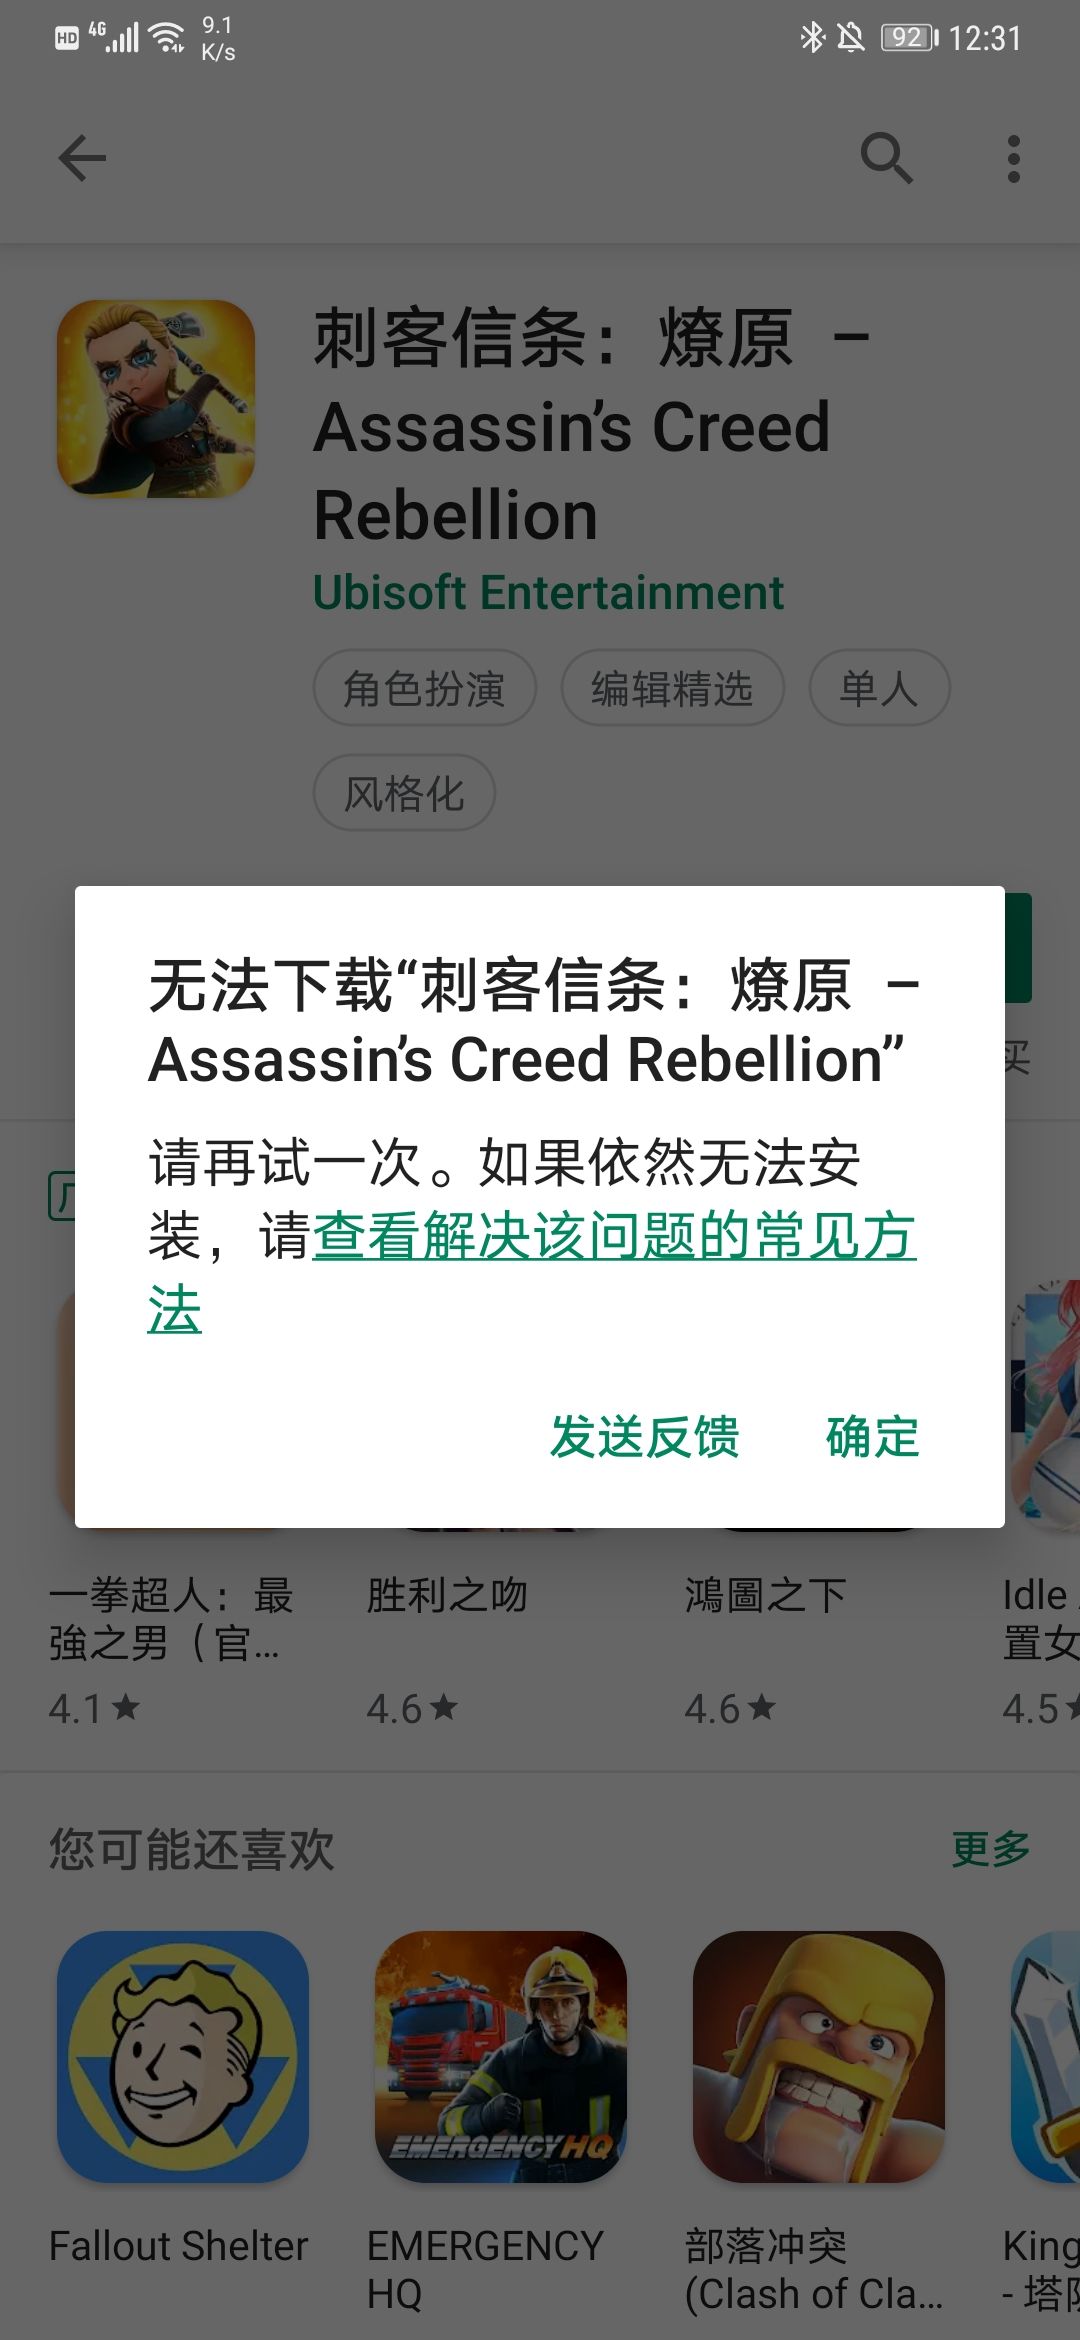This screenshot has width=1080, height=2340.
Task: Open the EMERGENCY HQ app icon
Action: coord(501,2056)
